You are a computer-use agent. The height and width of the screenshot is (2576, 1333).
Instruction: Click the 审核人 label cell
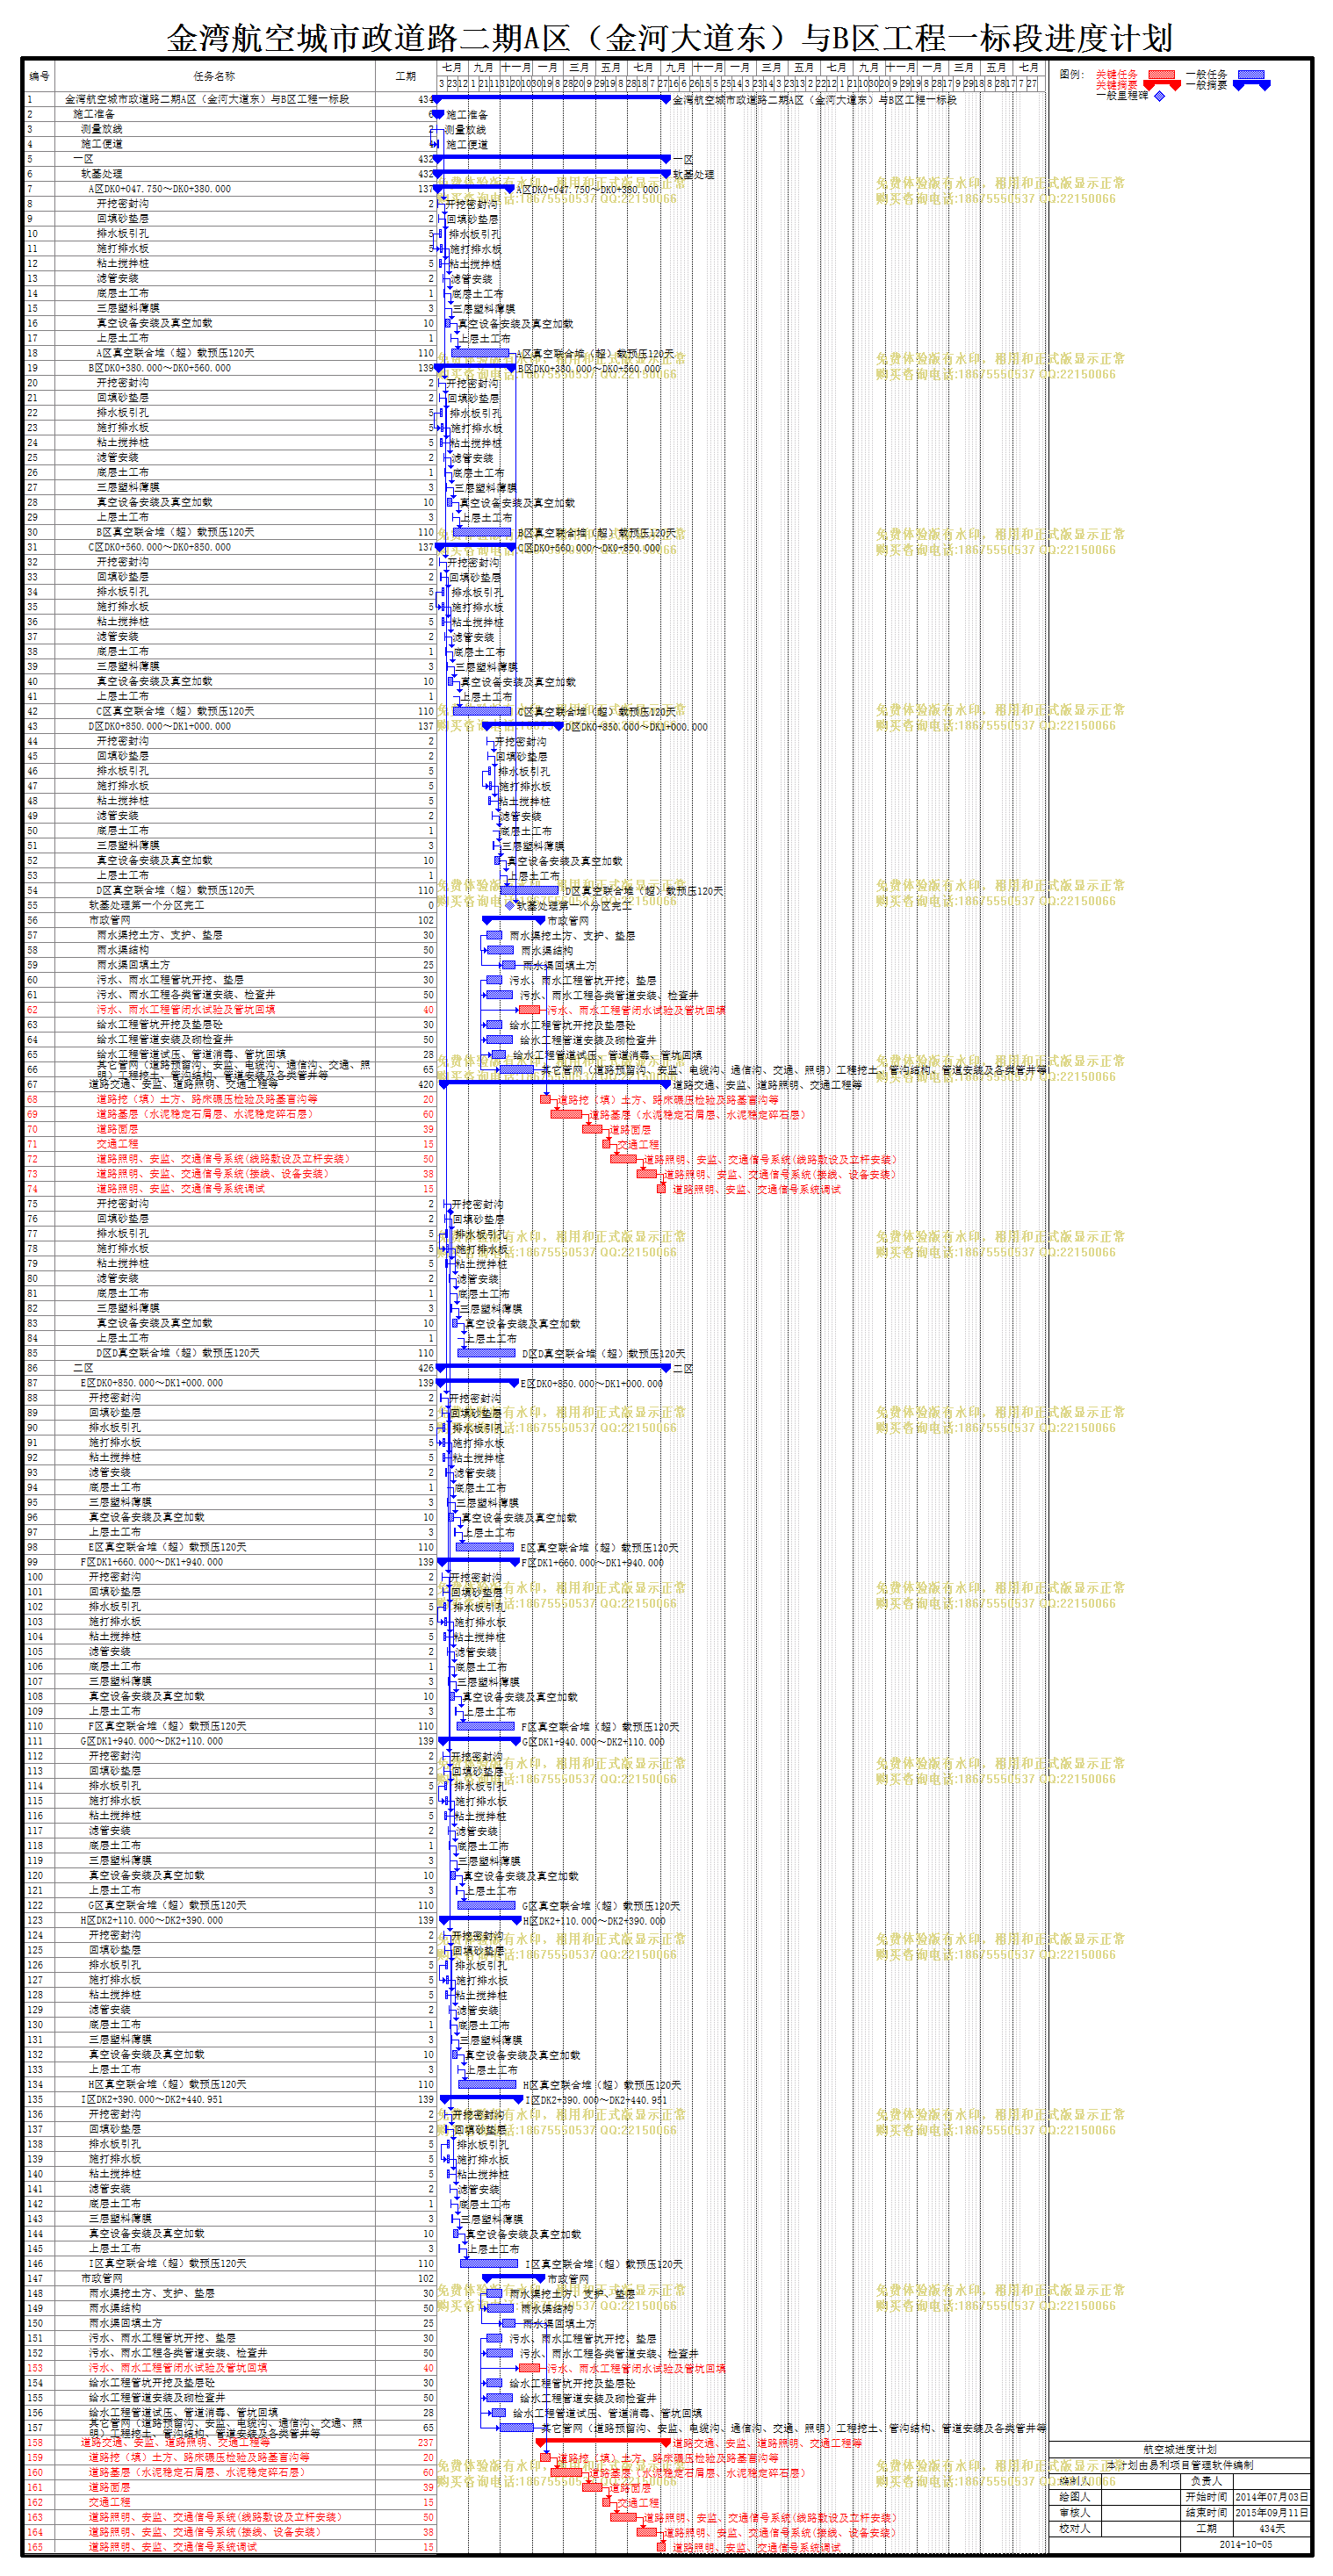[1074, 2512]
